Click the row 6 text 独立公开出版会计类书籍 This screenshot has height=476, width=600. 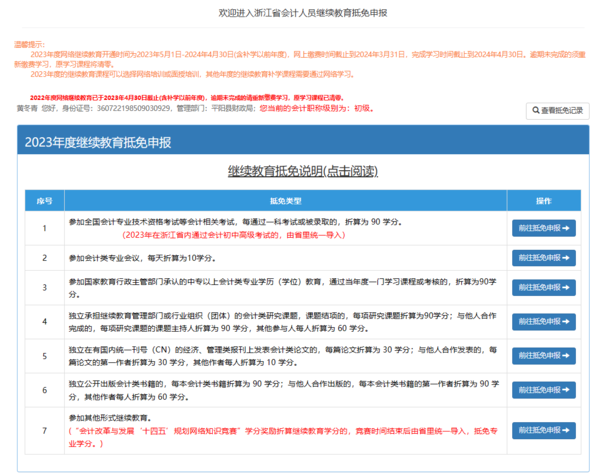(284, 390)
